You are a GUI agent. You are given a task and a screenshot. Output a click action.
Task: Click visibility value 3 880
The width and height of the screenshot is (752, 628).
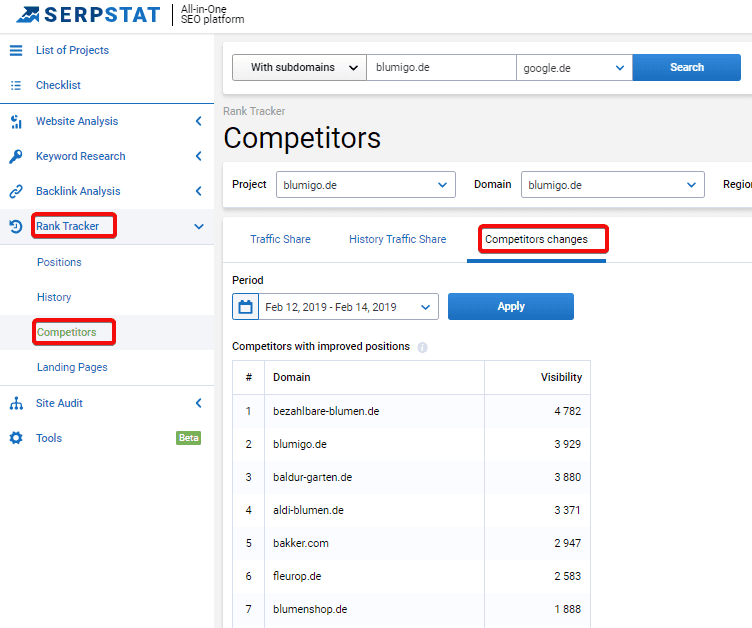coord(567,477)
